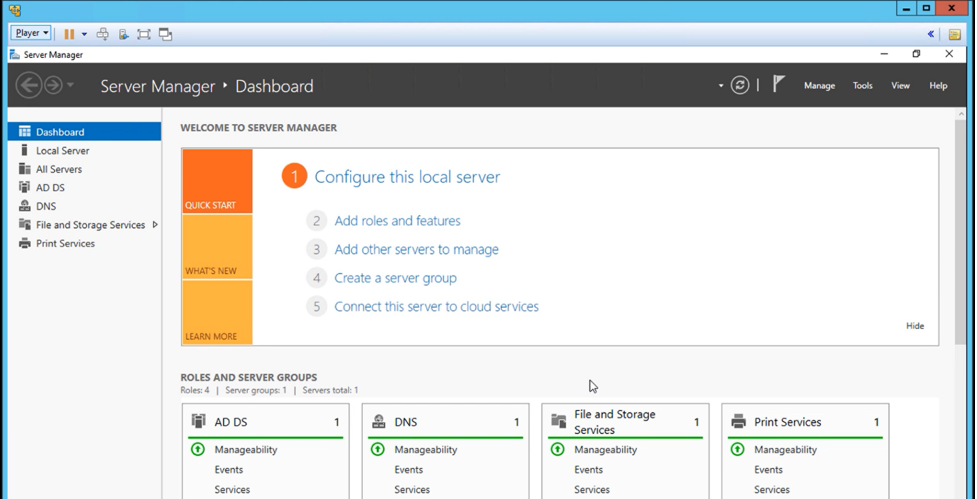Viewport: 977px width, 499px height.
Task: Open the notifications flag
Action: 779,85
